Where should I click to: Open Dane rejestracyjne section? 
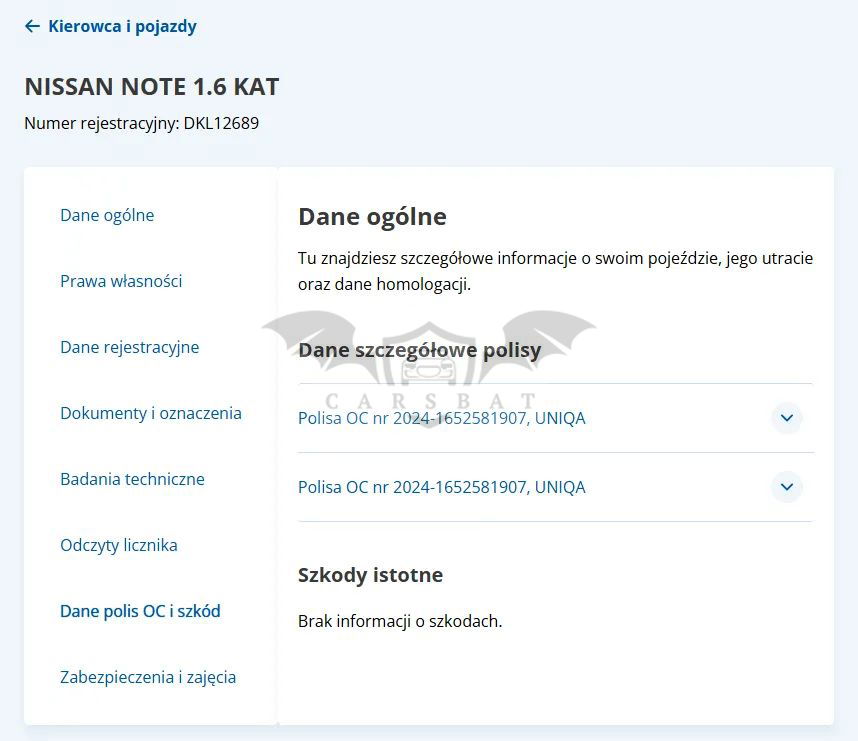129,347
